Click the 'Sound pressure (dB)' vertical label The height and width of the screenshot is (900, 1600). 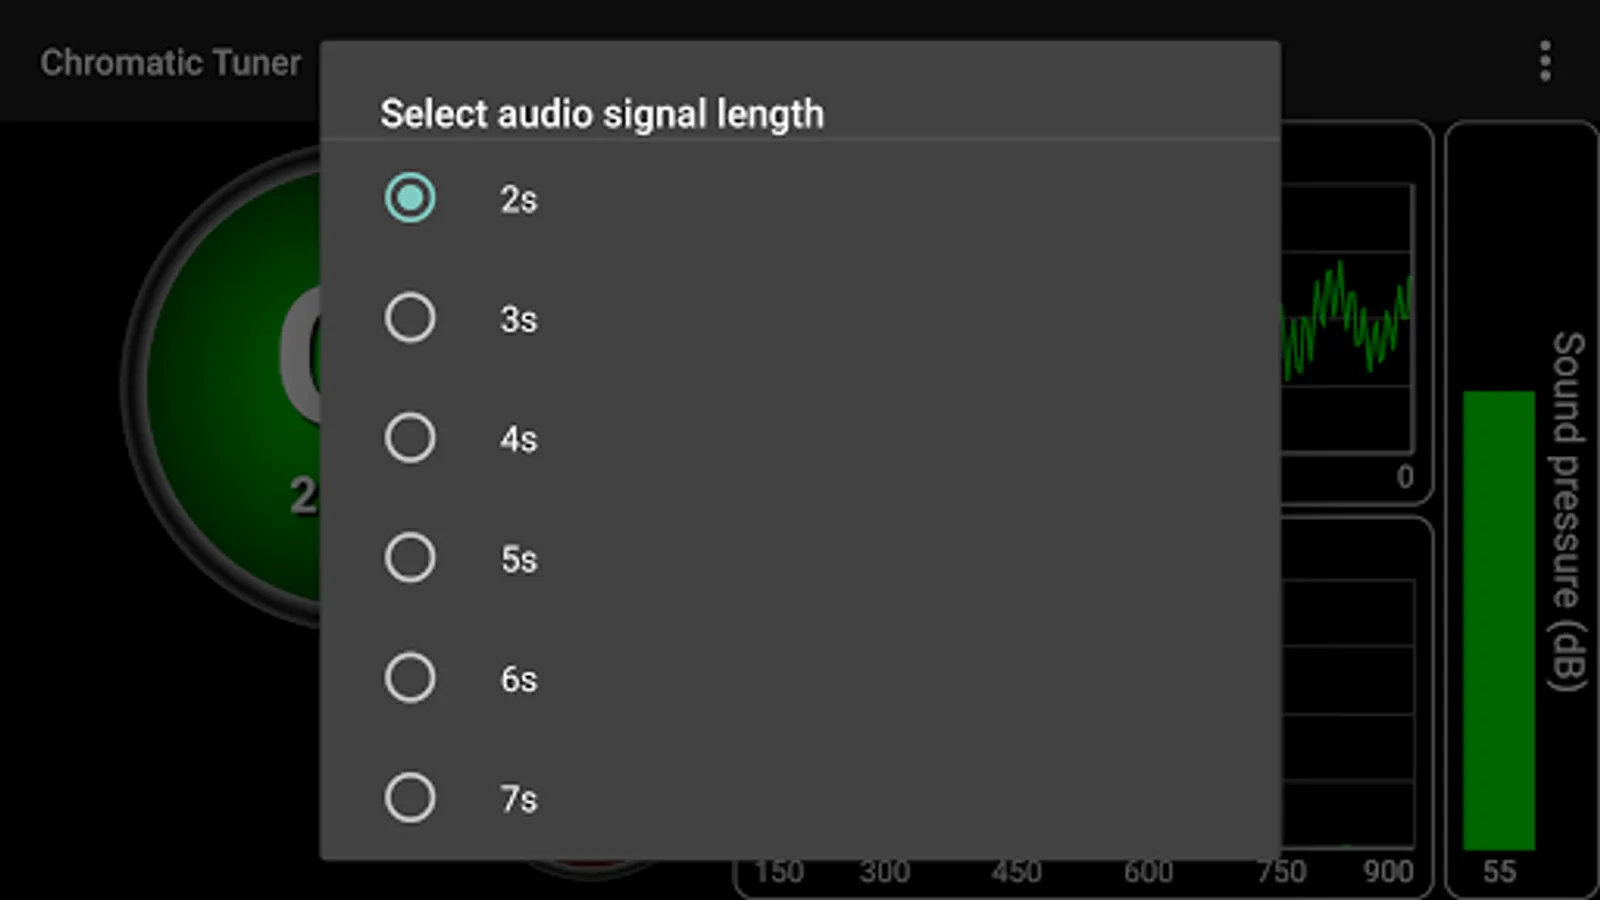click(1567, 510)
